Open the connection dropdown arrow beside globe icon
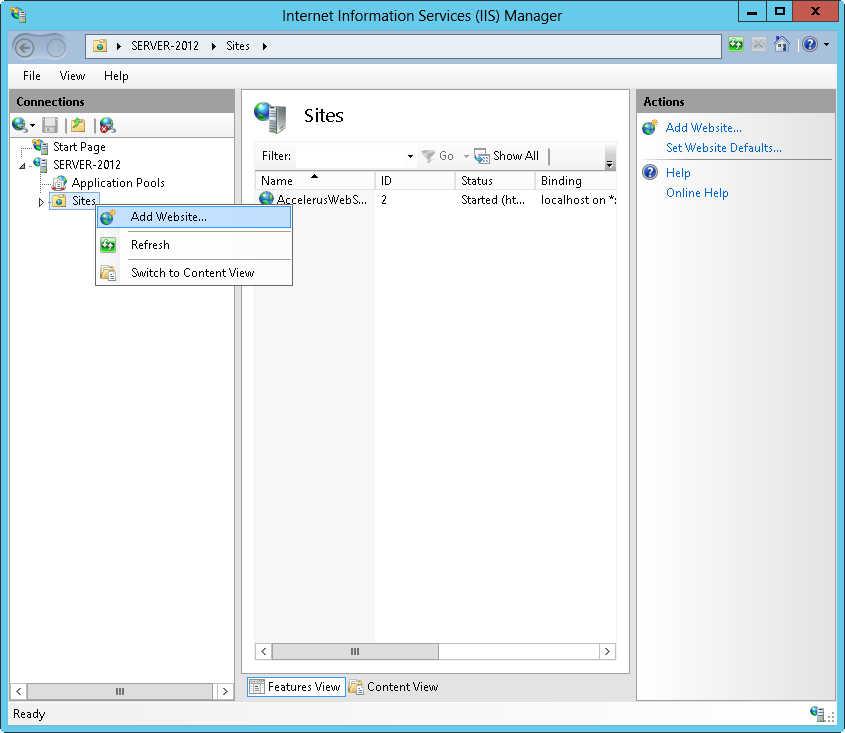The width and height of the screenshot is (845, 733). pos(32,126)
